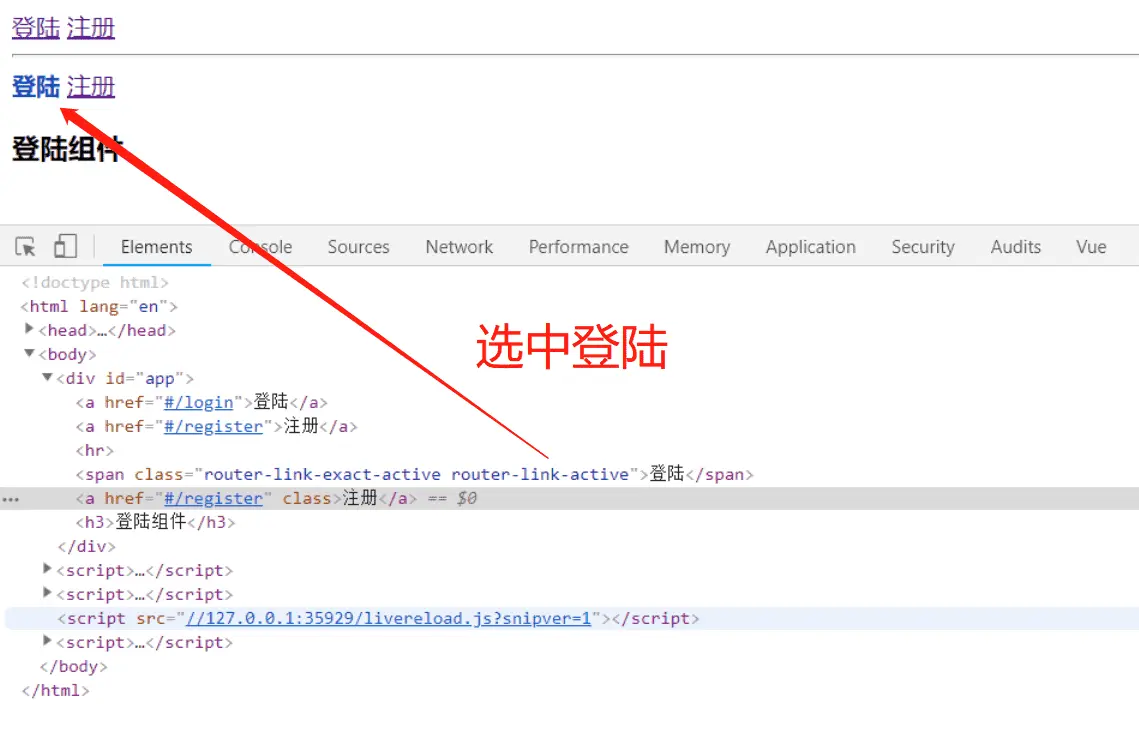This screenshot has height=753, width=1139.
Task: Select the doctype html line
Action: tap(95, 282)
